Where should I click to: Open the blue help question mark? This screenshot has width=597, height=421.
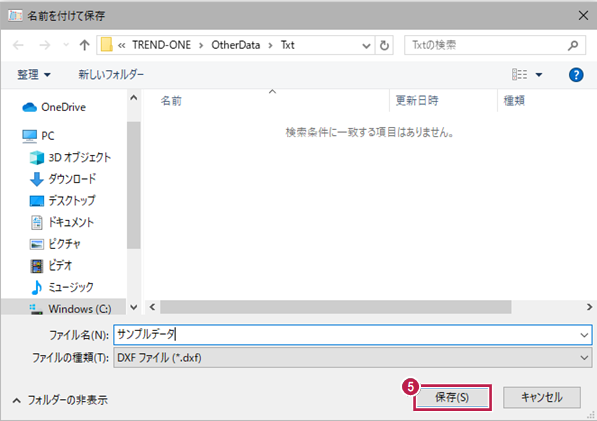[x=576, y=75]
